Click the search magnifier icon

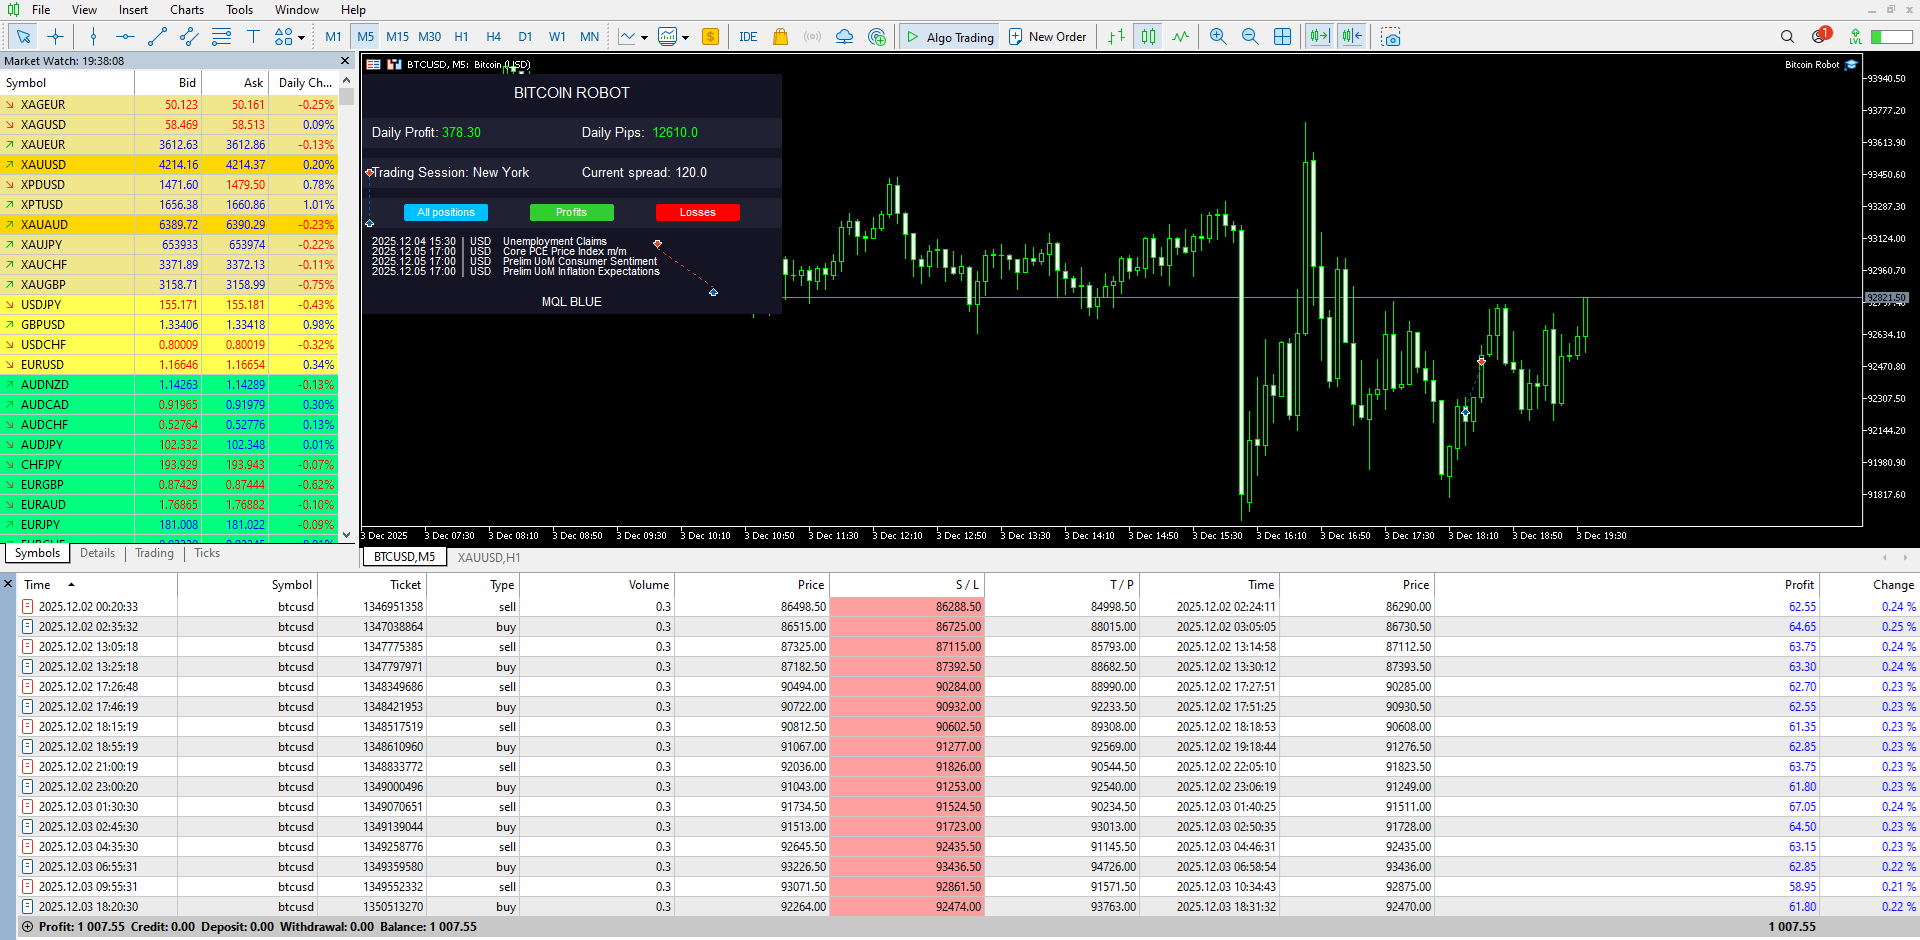click(1787, 37)
